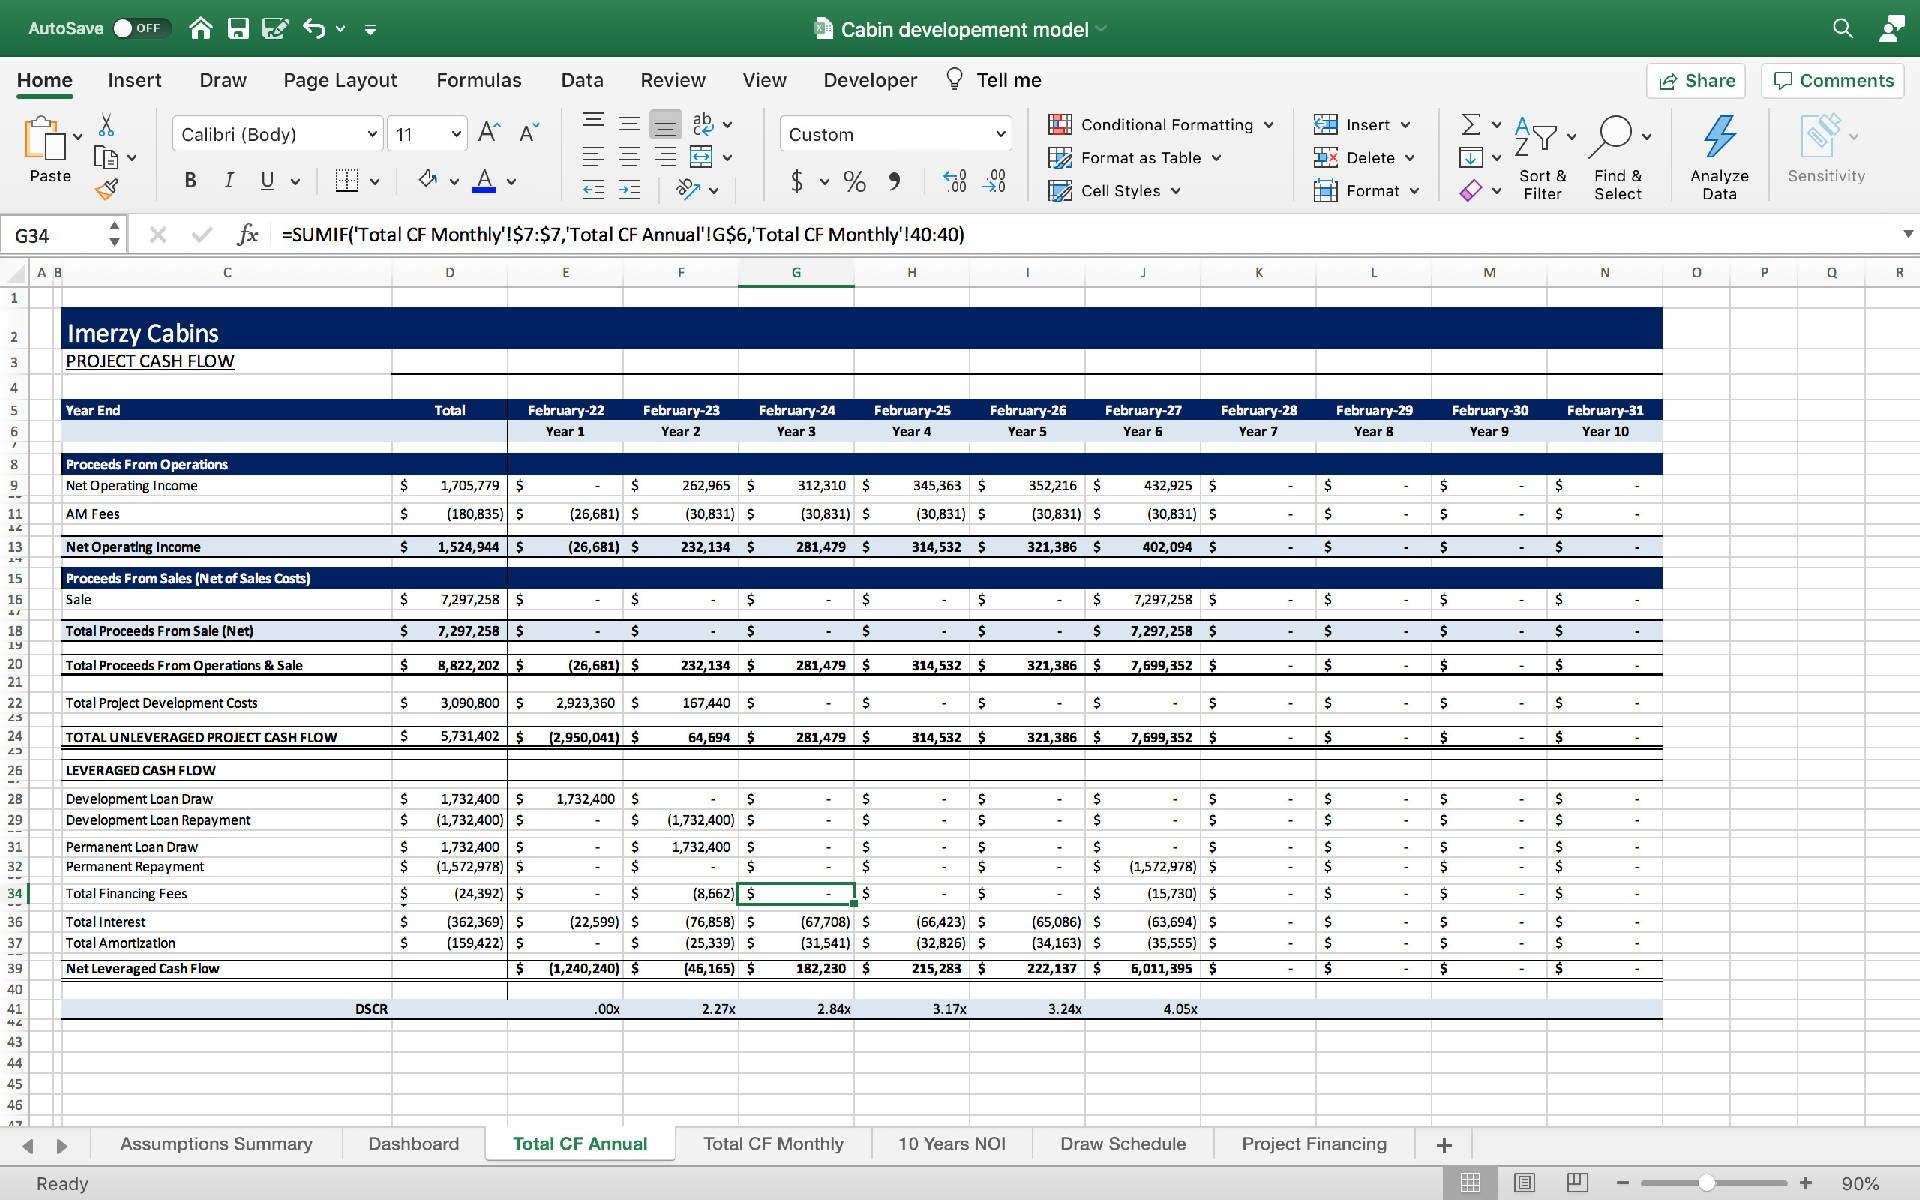Click the Decrease Indent icon
Image resolution: width=1920 pixels, height=1200 pixels.
pyautogui.click(x=593, y=188)
